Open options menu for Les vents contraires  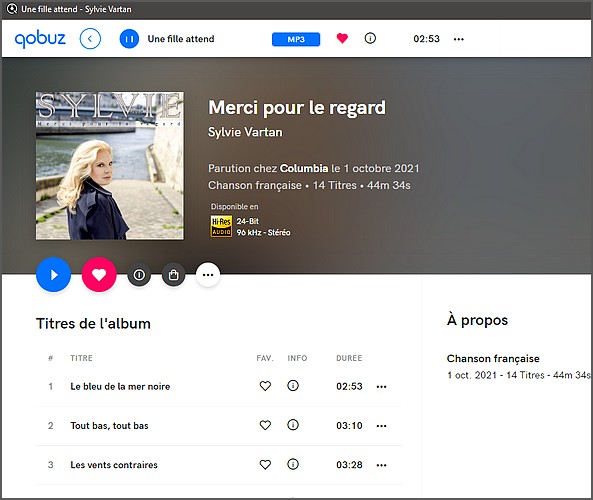[x=381, y=465]
